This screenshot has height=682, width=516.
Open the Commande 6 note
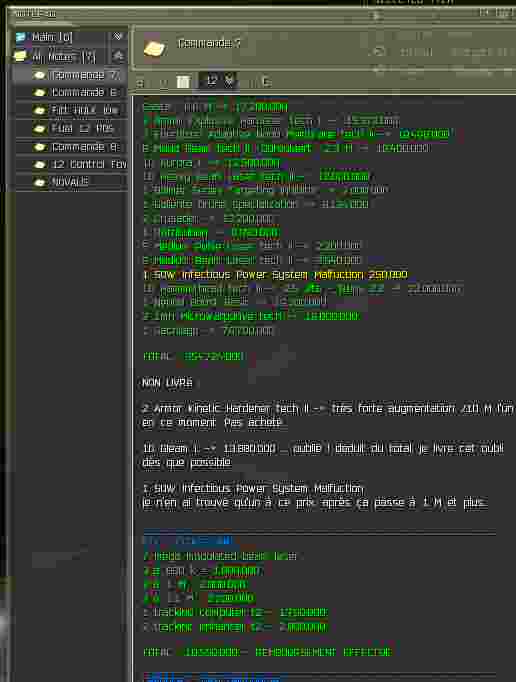85,93
